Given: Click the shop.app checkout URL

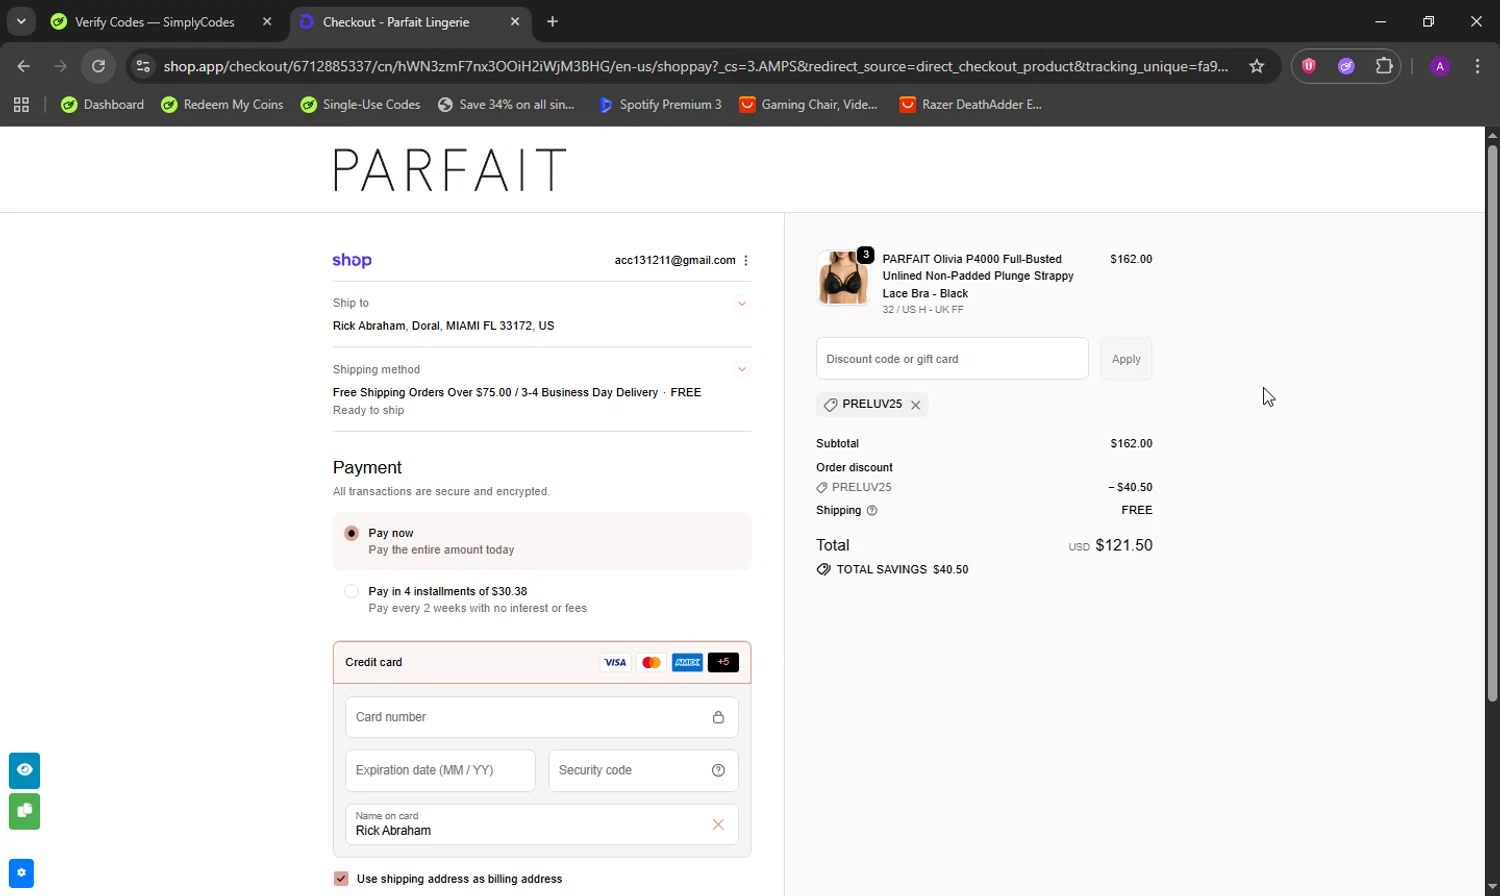Looking at the screenshot, I should pos(696,66).
